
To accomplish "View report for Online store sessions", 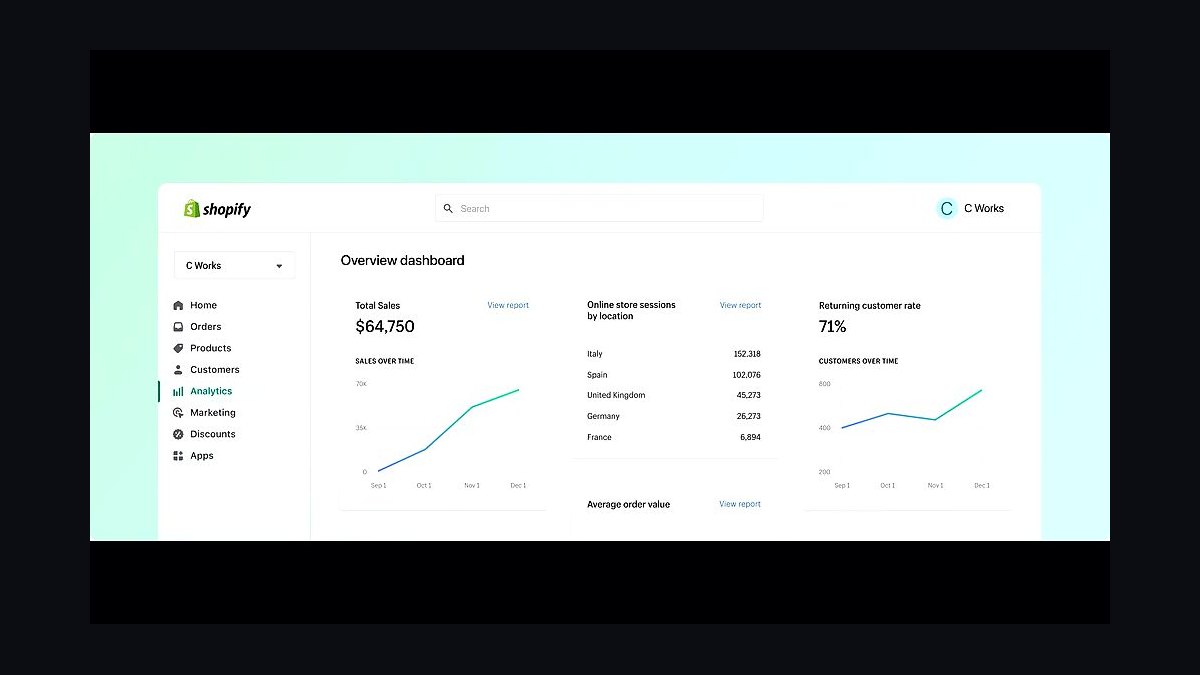I will (740, 305).
